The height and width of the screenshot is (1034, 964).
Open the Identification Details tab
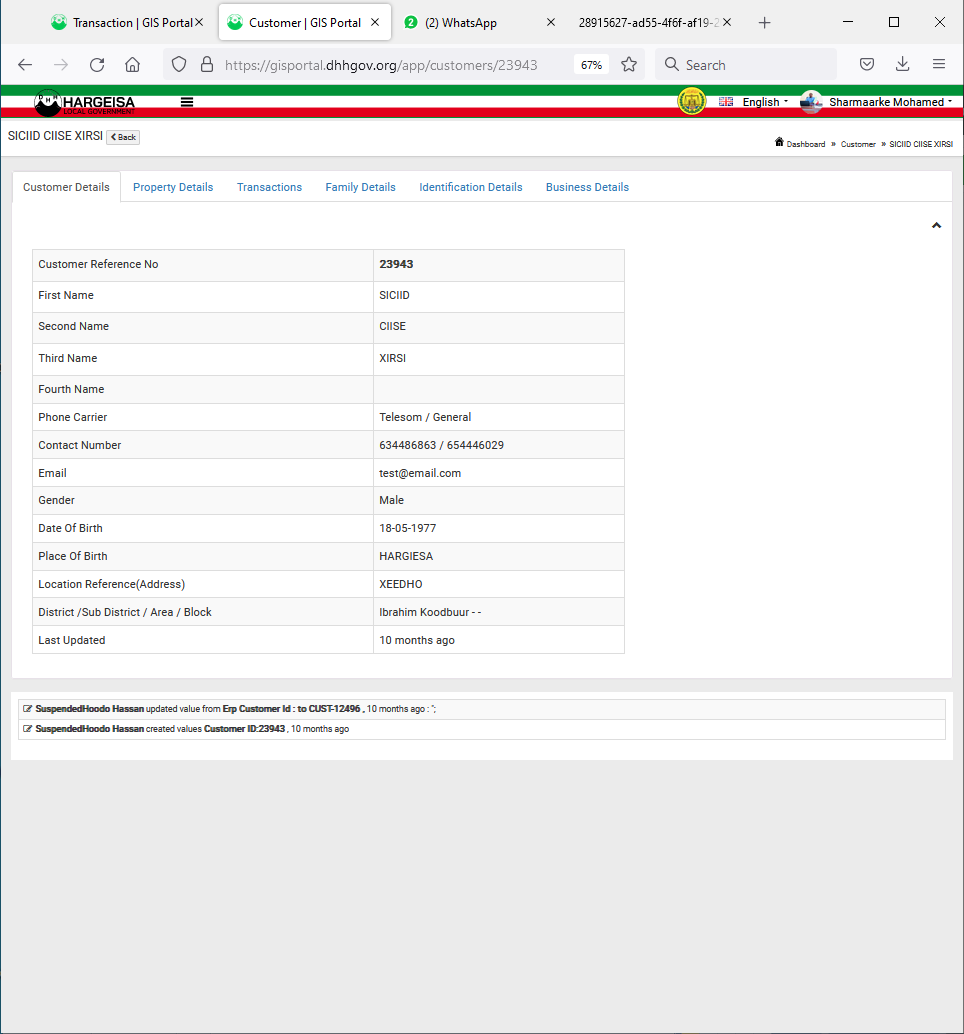471,187
